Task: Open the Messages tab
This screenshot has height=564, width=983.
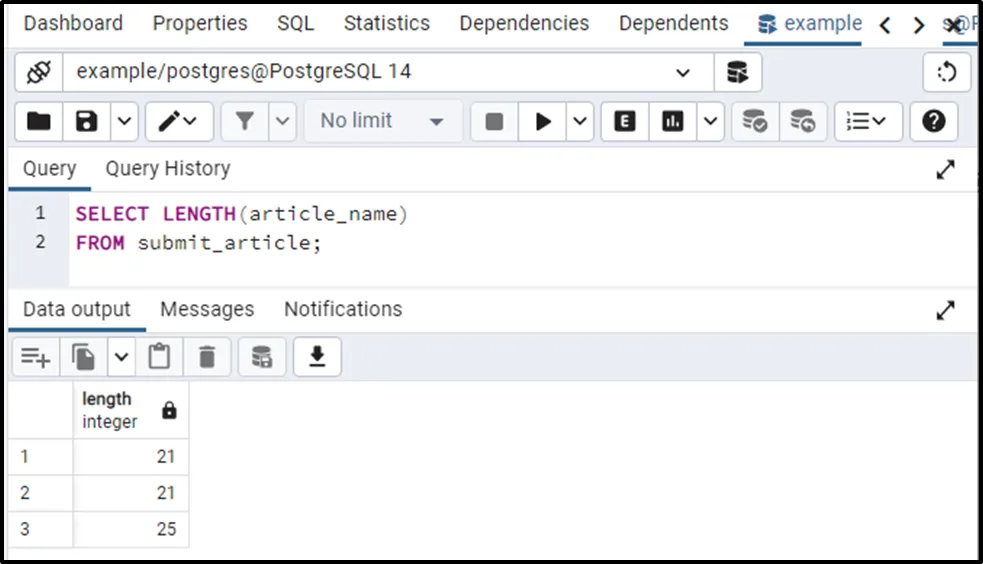Action: [x=207, y=310]
